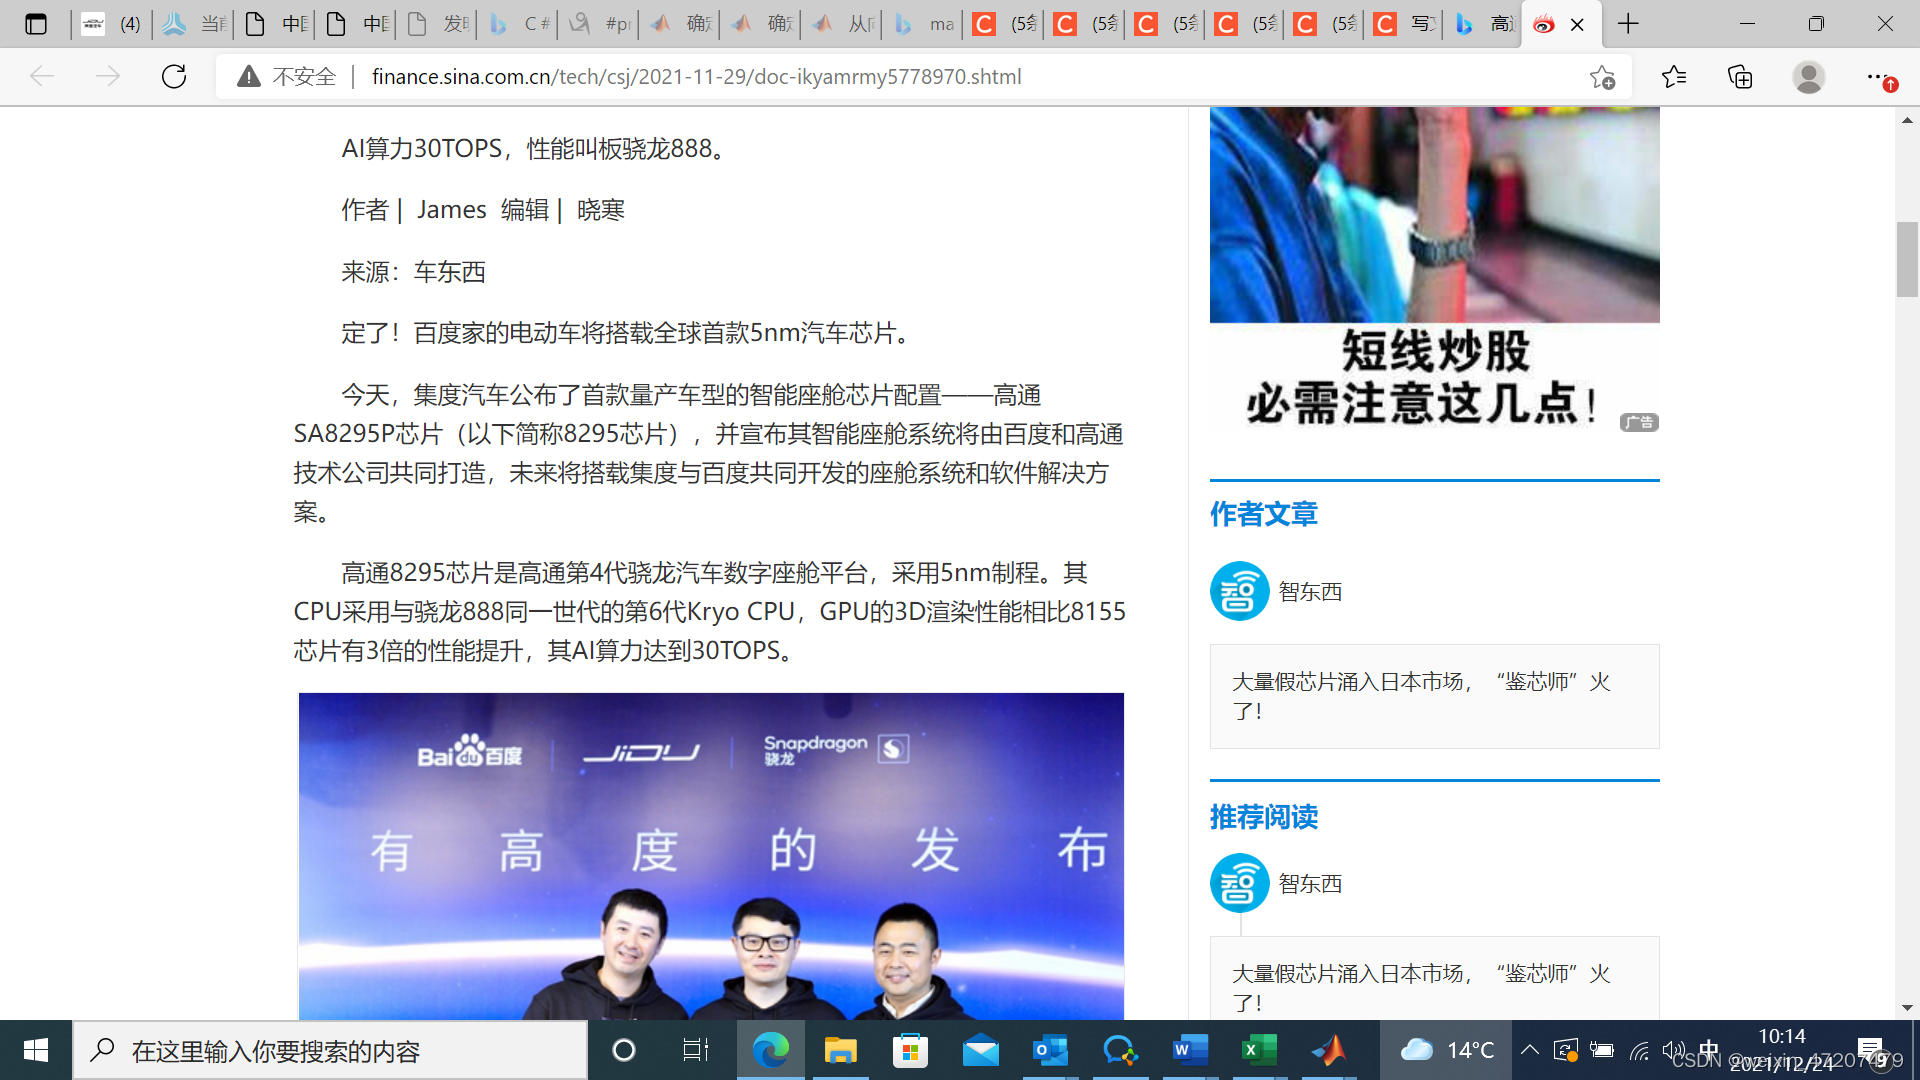Click the taskbar search box

click(x=330, y=1050)
